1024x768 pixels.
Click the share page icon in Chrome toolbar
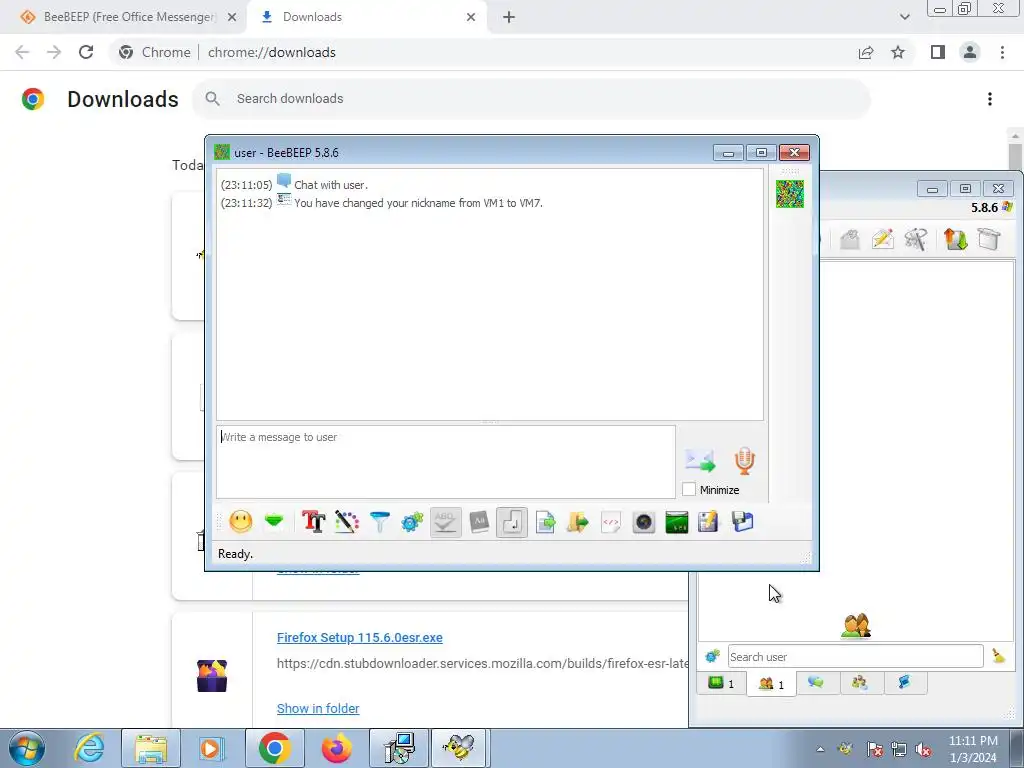pos(866,52)
